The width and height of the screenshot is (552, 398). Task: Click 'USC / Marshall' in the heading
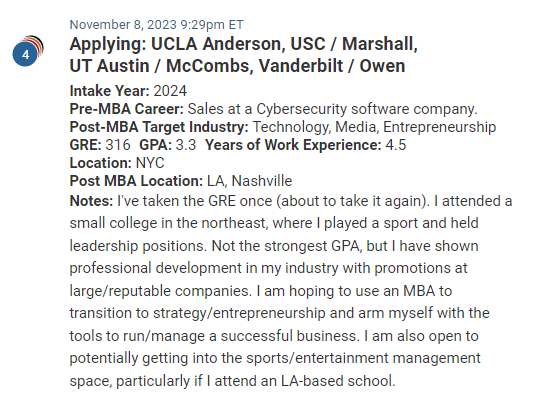[x=353, y=44]
